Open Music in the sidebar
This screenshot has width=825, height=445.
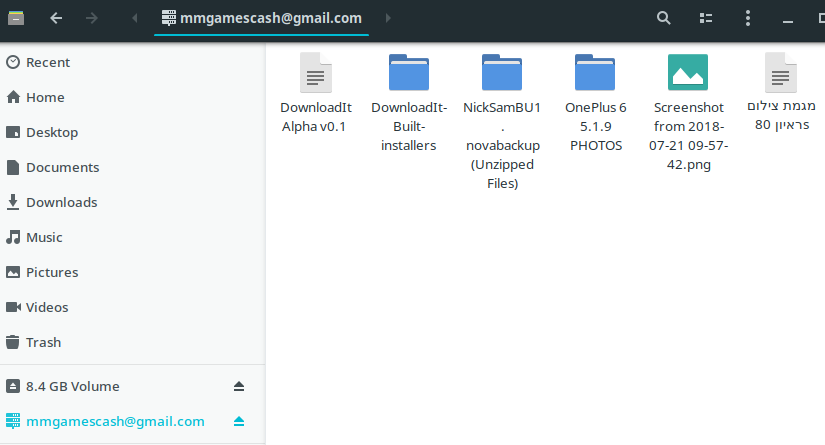pyautogui.click(x=133, y=237)
